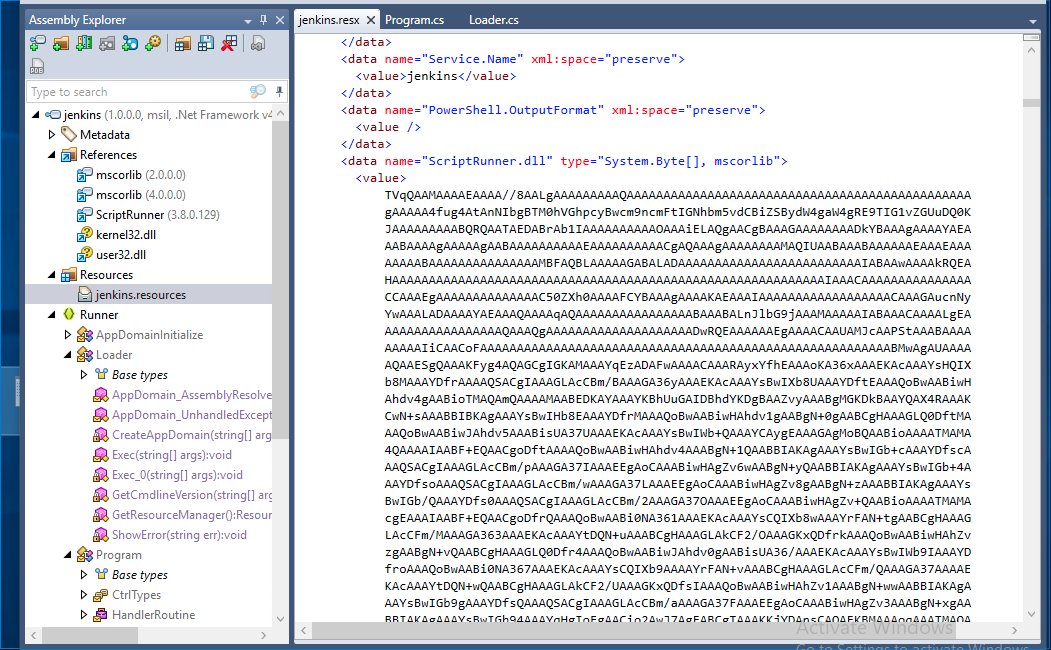This screenshot has height=650, width=1051.
Task: Click the "PowerShell.OutputFormat" name in the XML
Action: [513, 110]
